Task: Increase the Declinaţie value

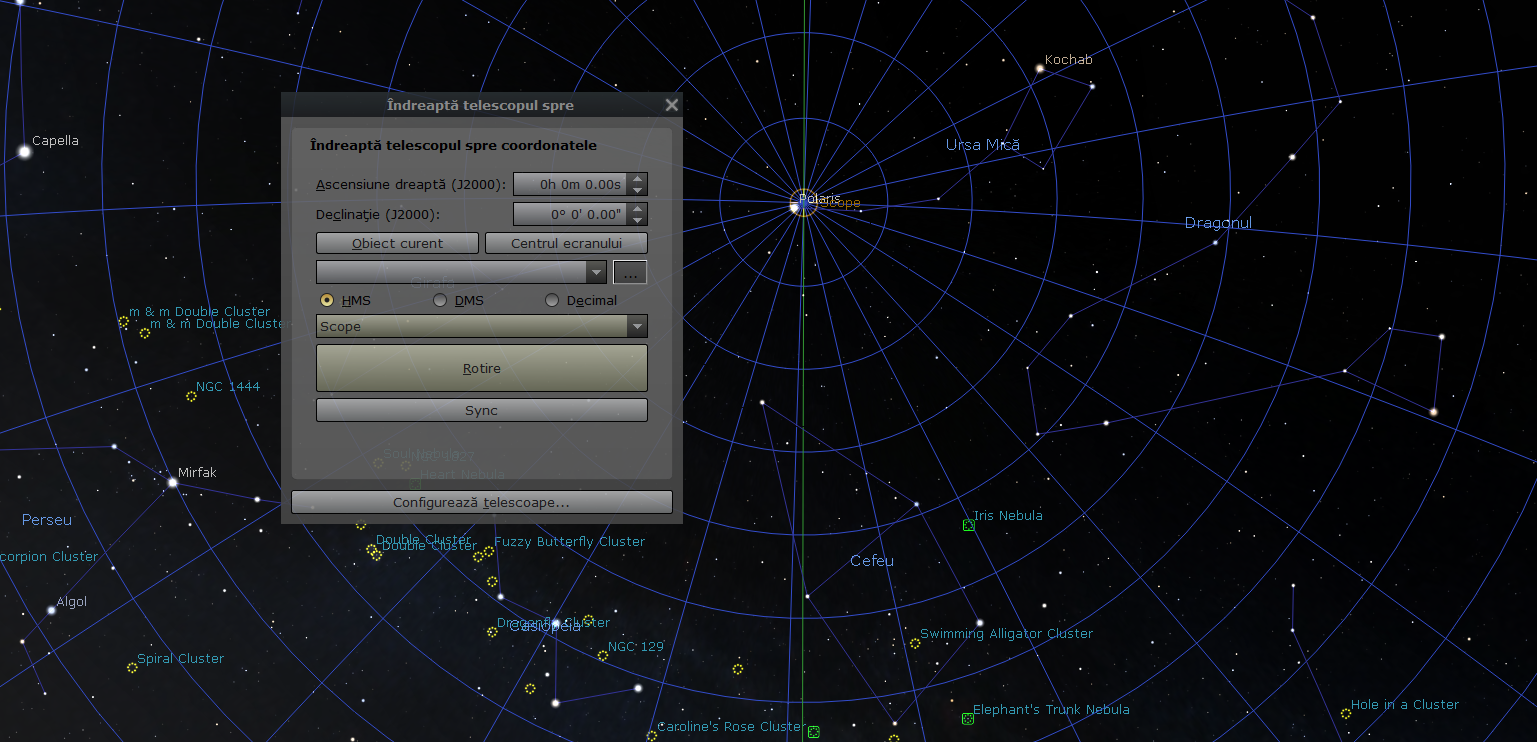Action: tap(638, 208)
